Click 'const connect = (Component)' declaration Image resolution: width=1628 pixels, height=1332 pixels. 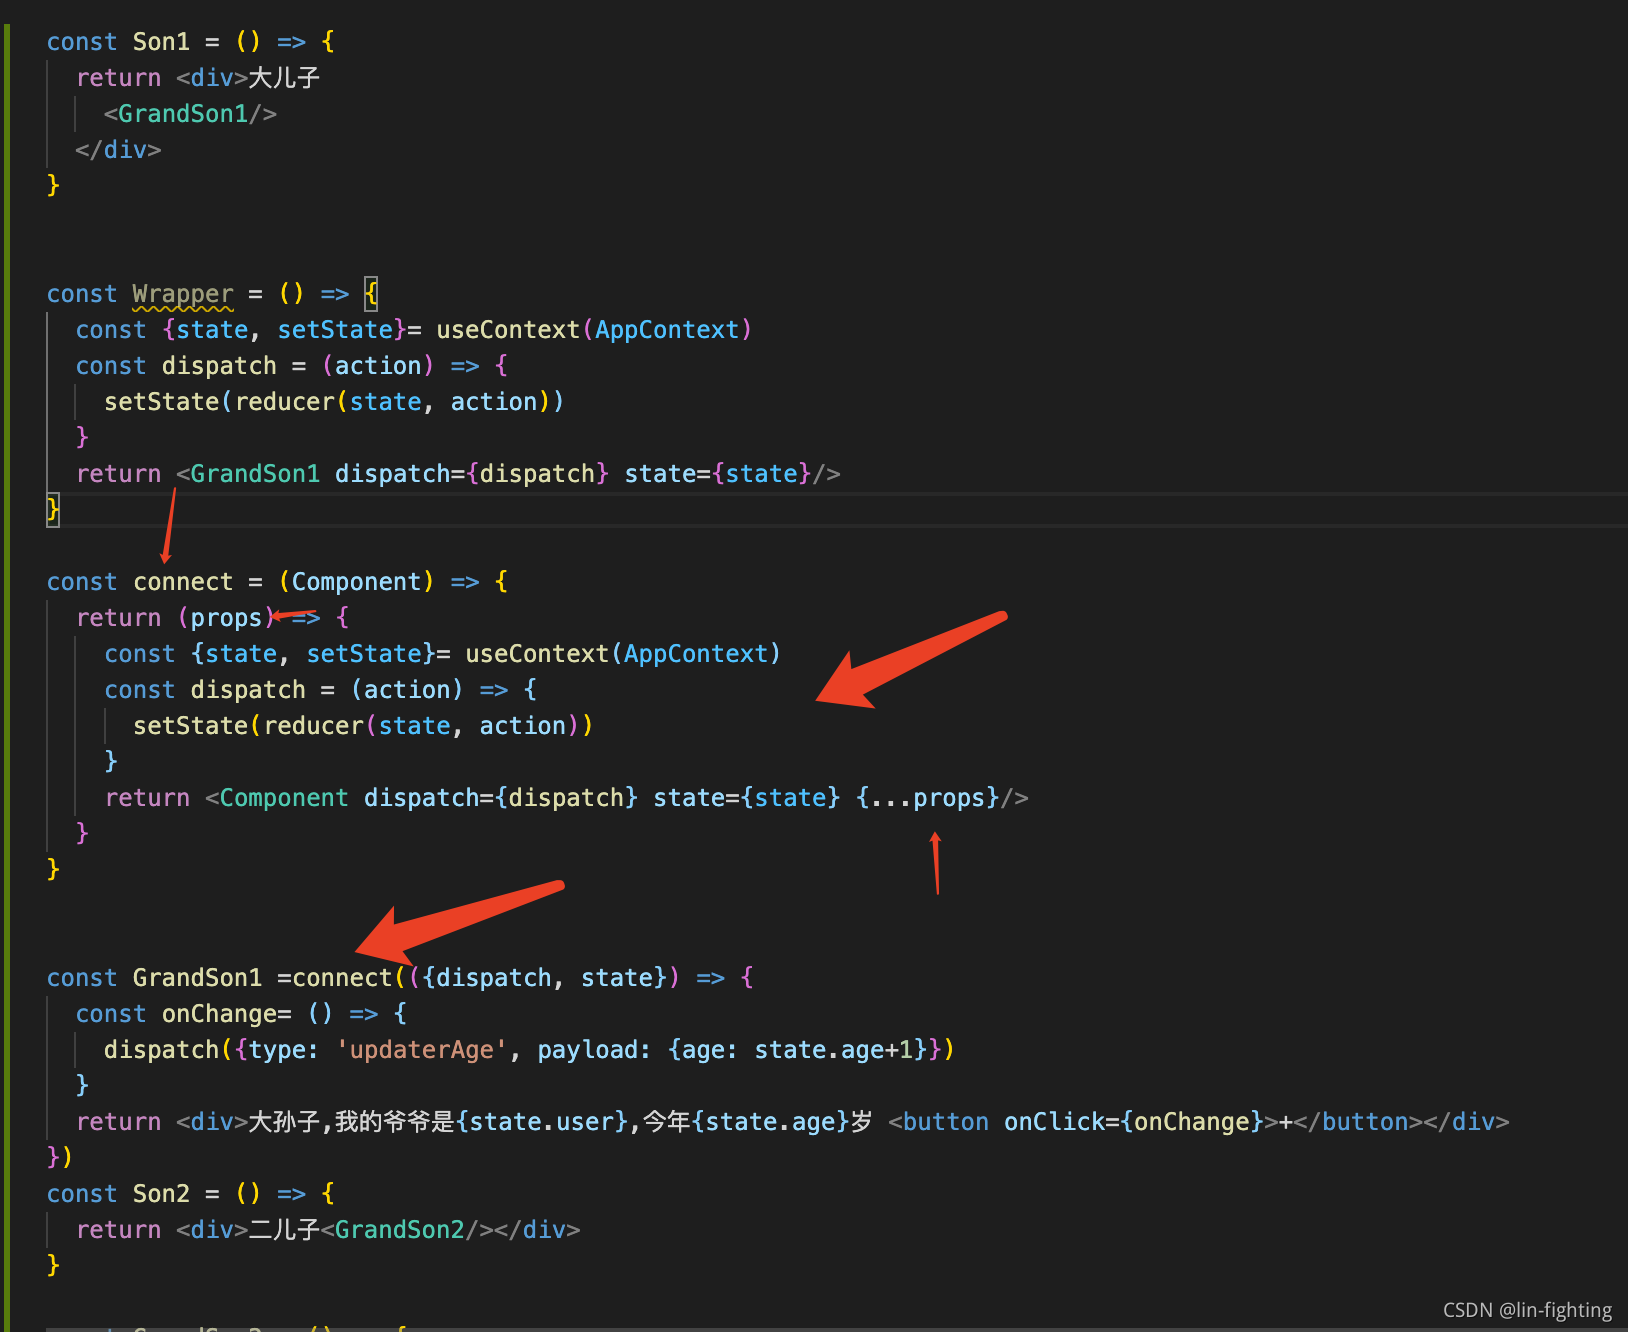[241, 582]
